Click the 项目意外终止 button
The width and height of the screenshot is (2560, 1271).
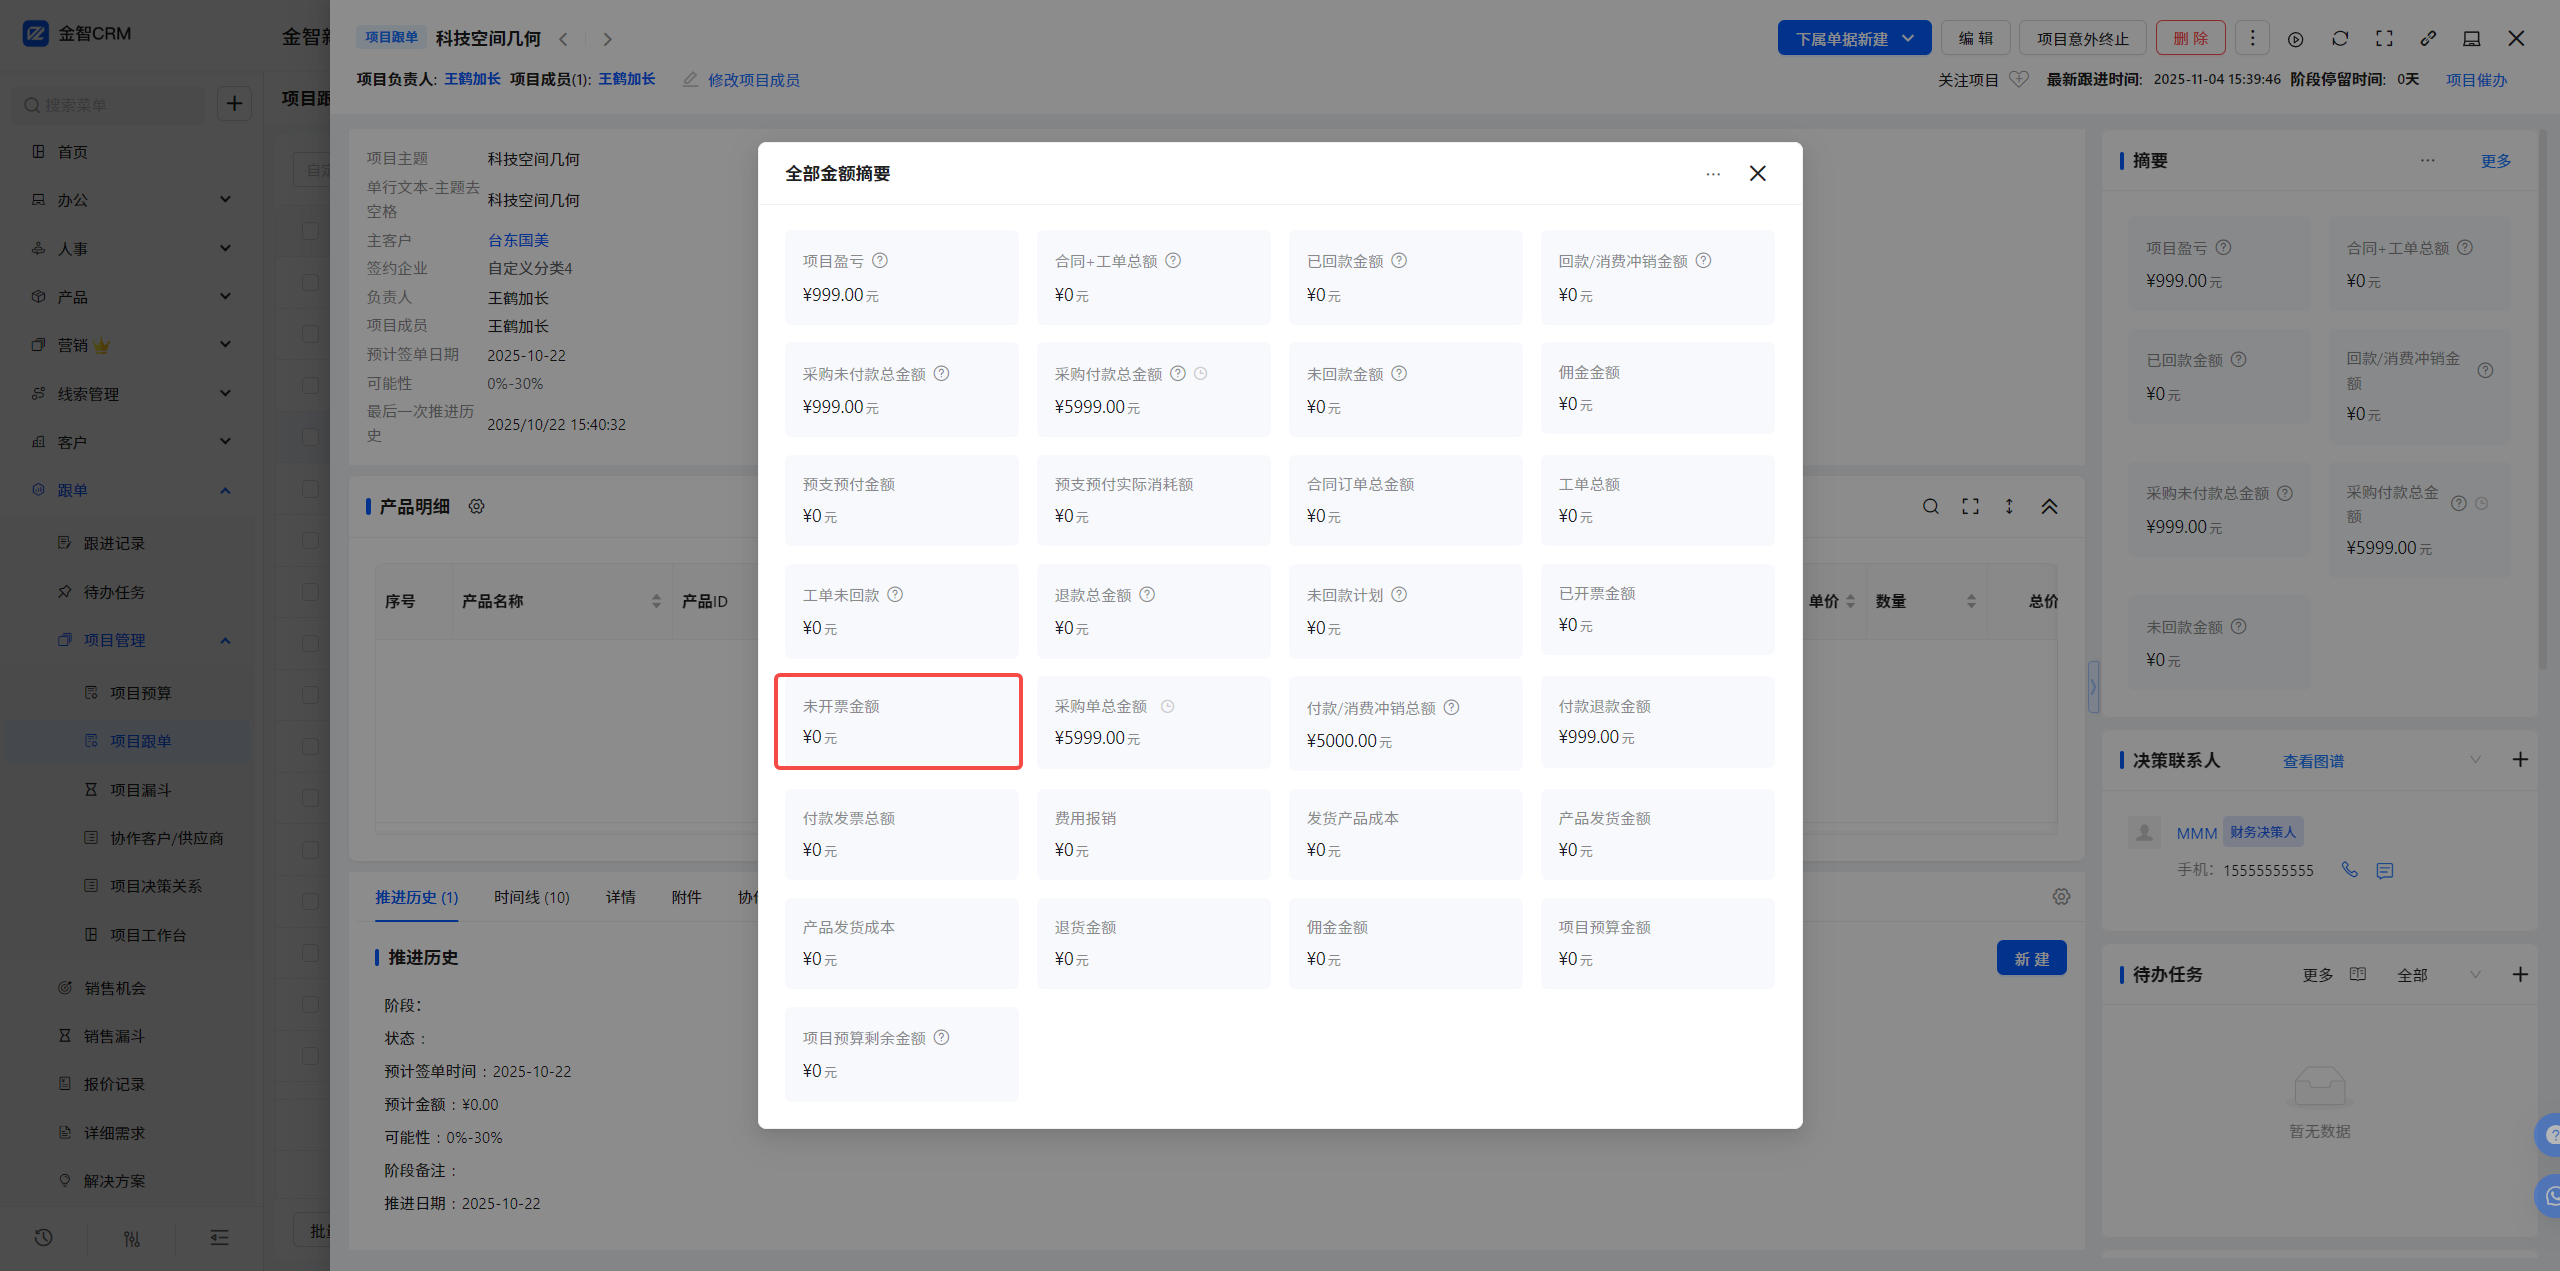point(2082,39)
